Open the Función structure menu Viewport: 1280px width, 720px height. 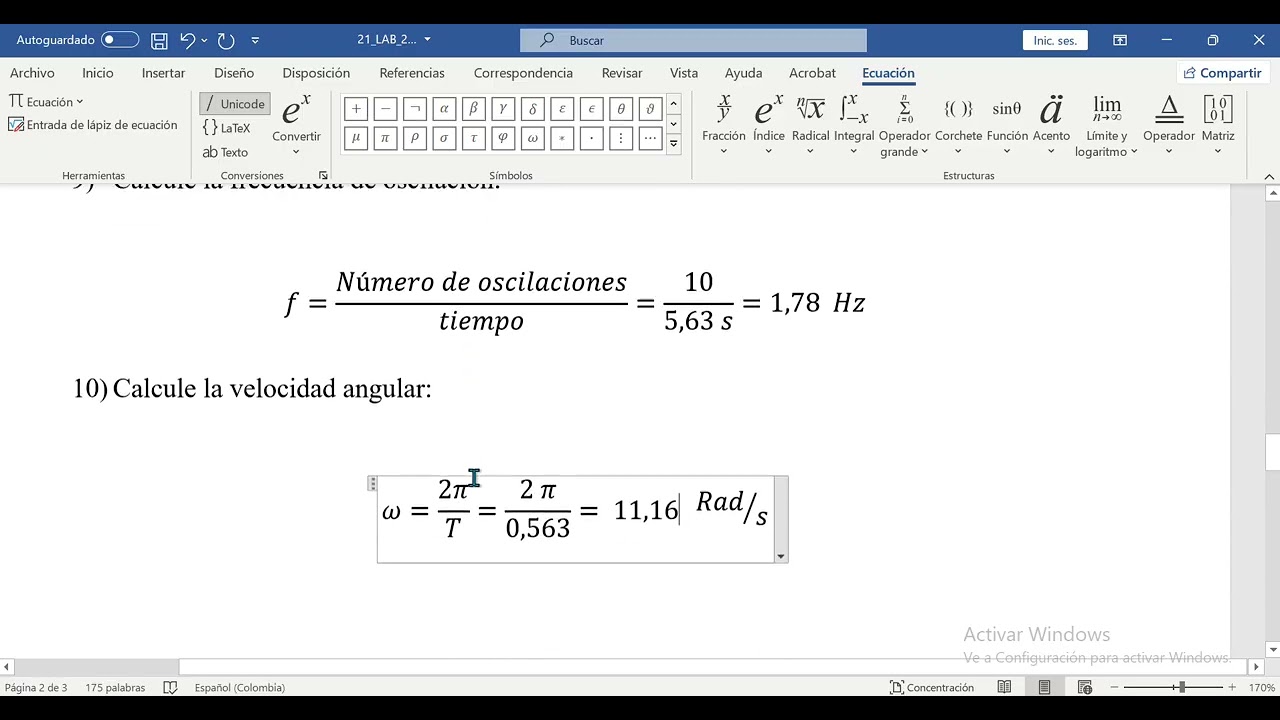pos(1007,125)
